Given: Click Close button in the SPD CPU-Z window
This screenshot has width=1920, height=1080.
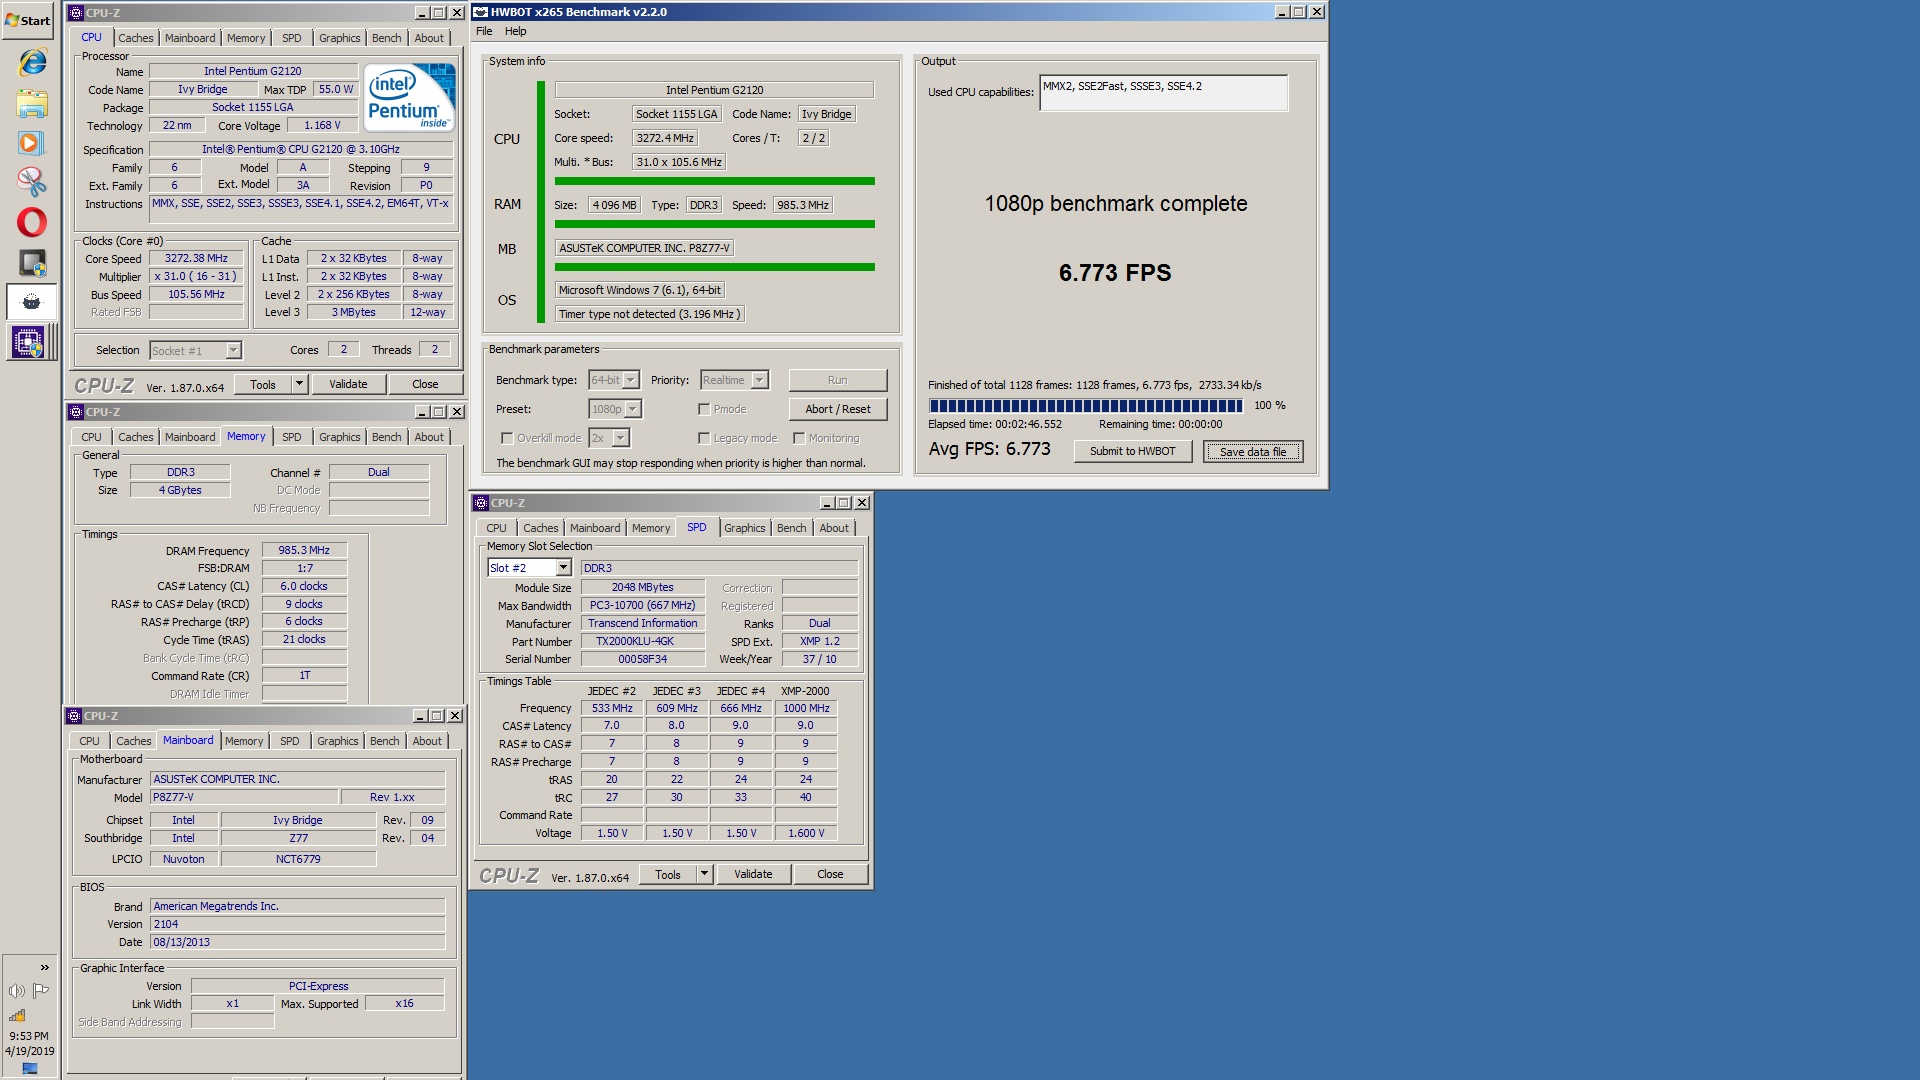Looking at the screenshot, I should coord(830,875).
